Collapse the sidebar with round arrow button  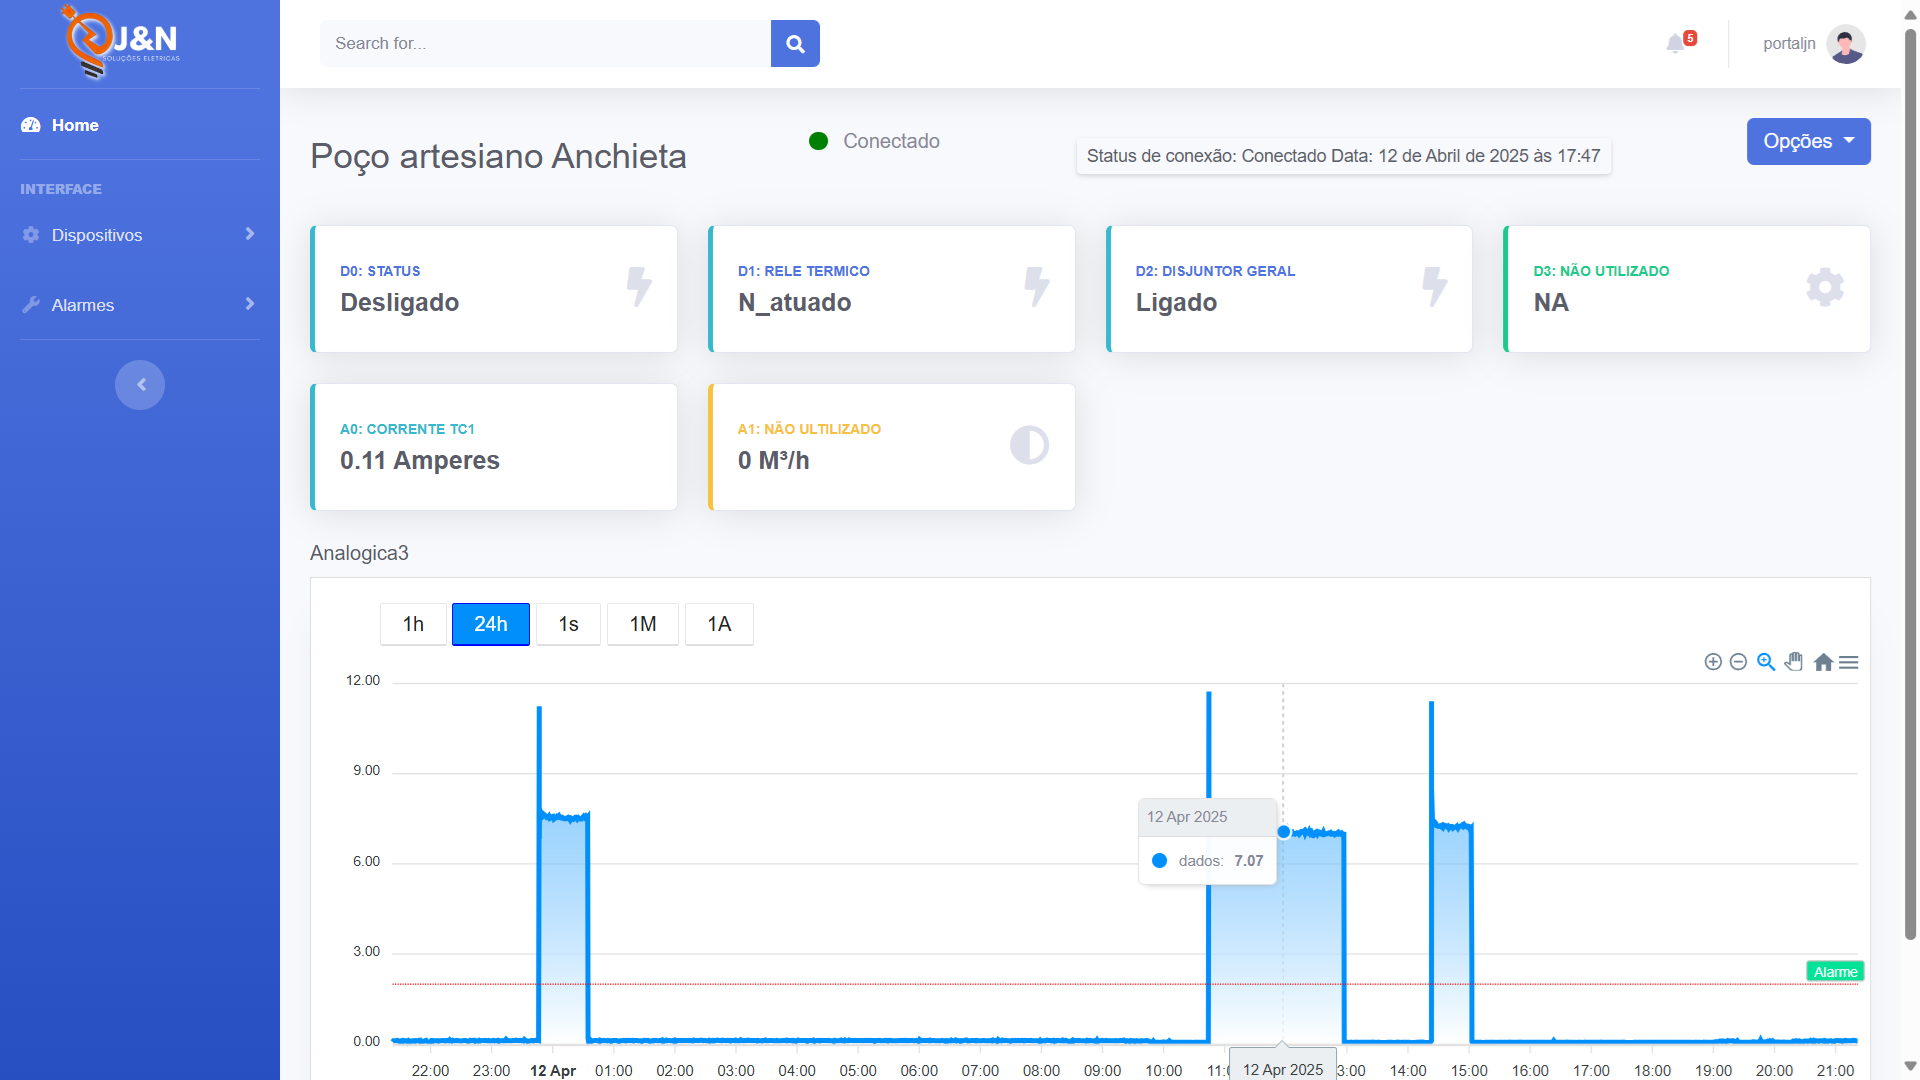coord(140,385)
